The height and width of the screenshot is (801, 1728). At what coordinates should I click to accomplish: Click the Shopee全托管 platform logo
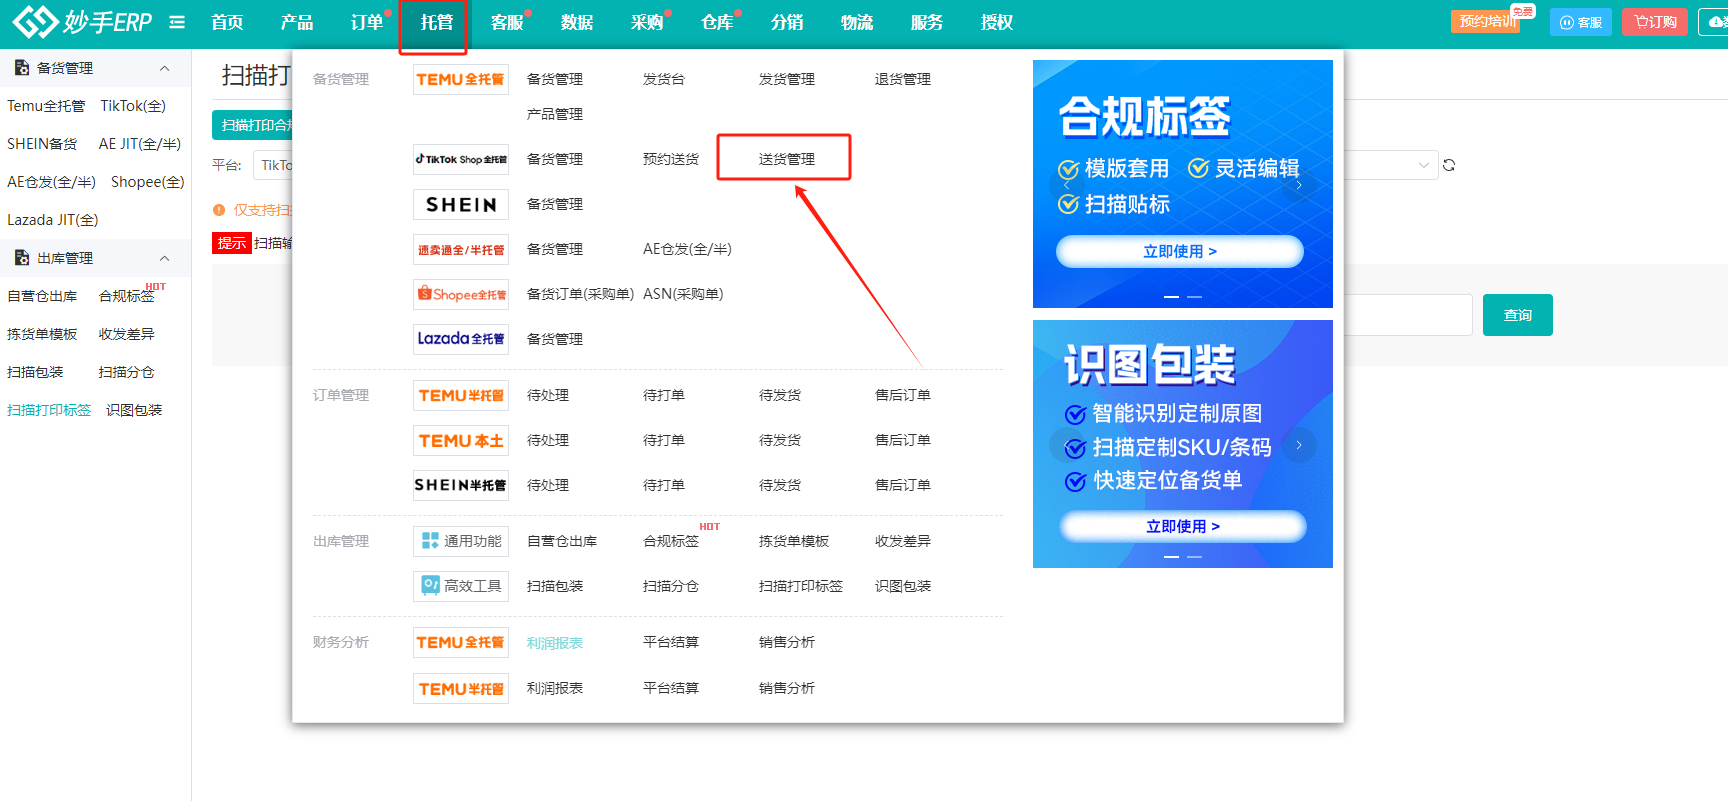point(461,294)
